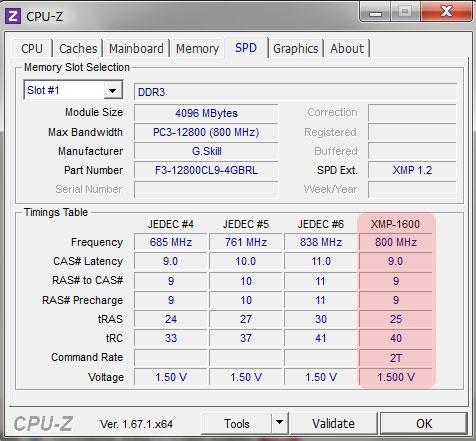This screenshot has width=476, height=441.
Task: Click the Ver. 1.67.1.x64 version text
Action: 136,424
